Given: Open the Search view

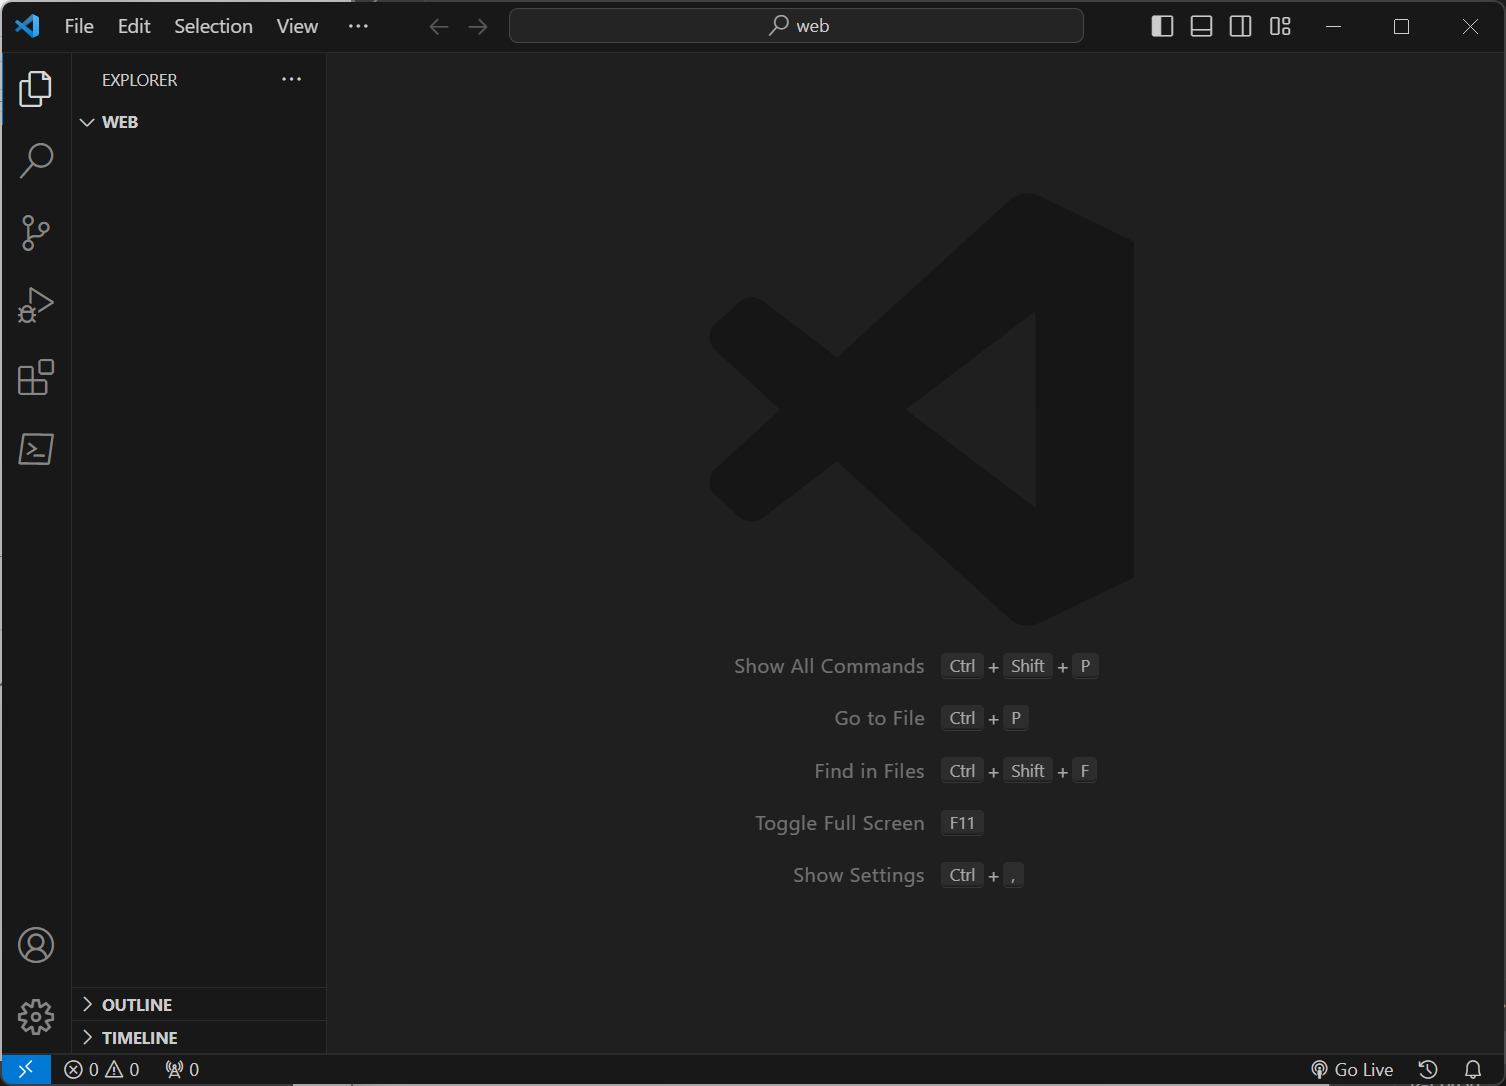Looking at the screenshot, I should (36, 161).
